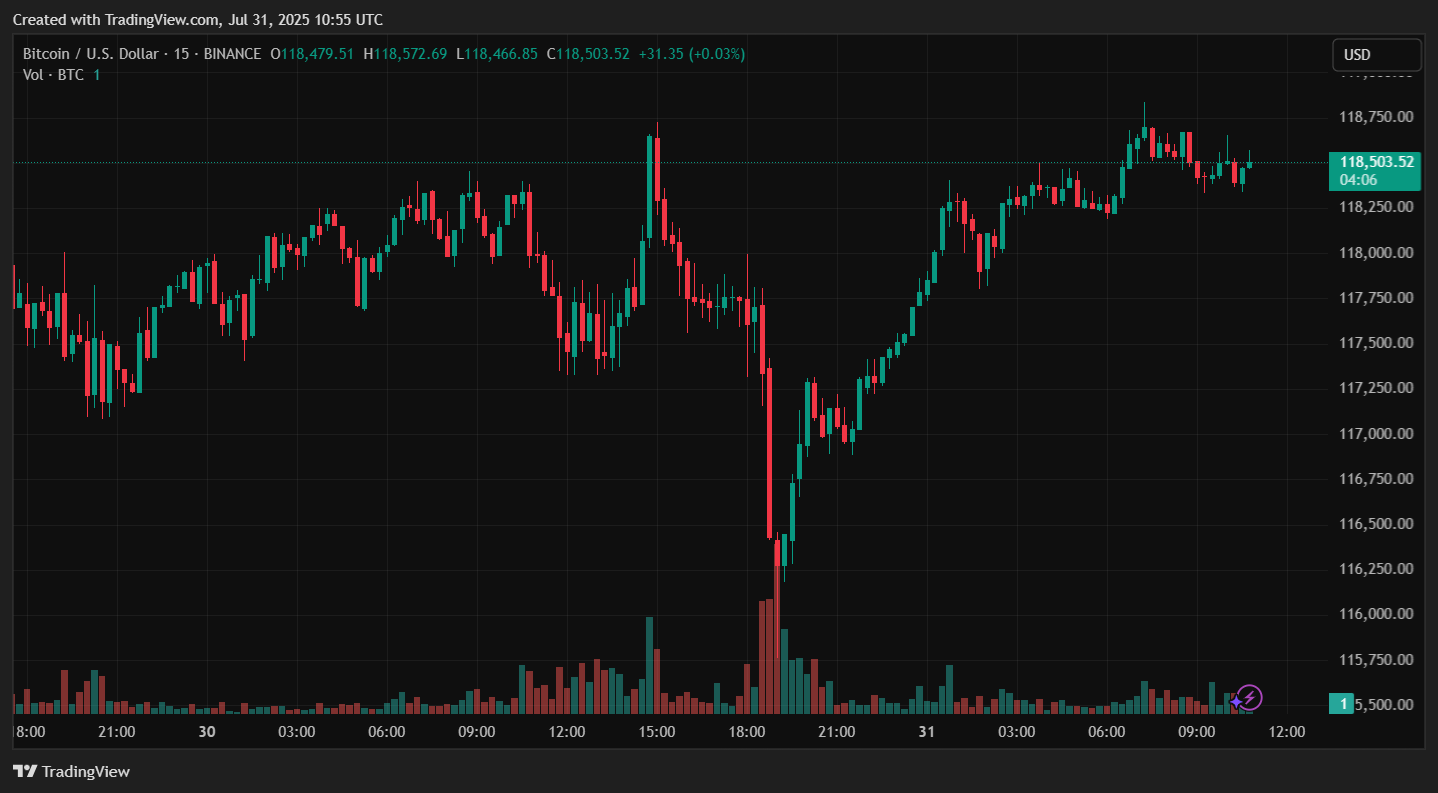Click the 117,000.00 price axis label
The width and height of the screenshot is (1438, 793).
[1376, 433]
